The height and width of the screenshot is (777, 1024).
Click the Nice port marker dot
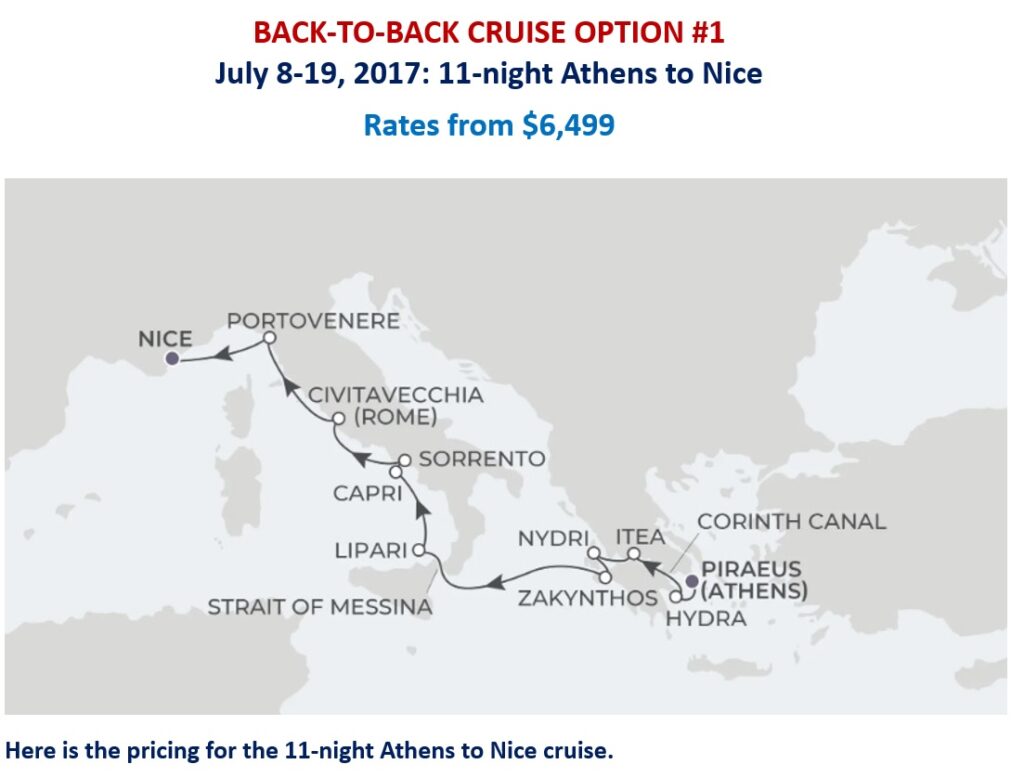tap(172, 358)
